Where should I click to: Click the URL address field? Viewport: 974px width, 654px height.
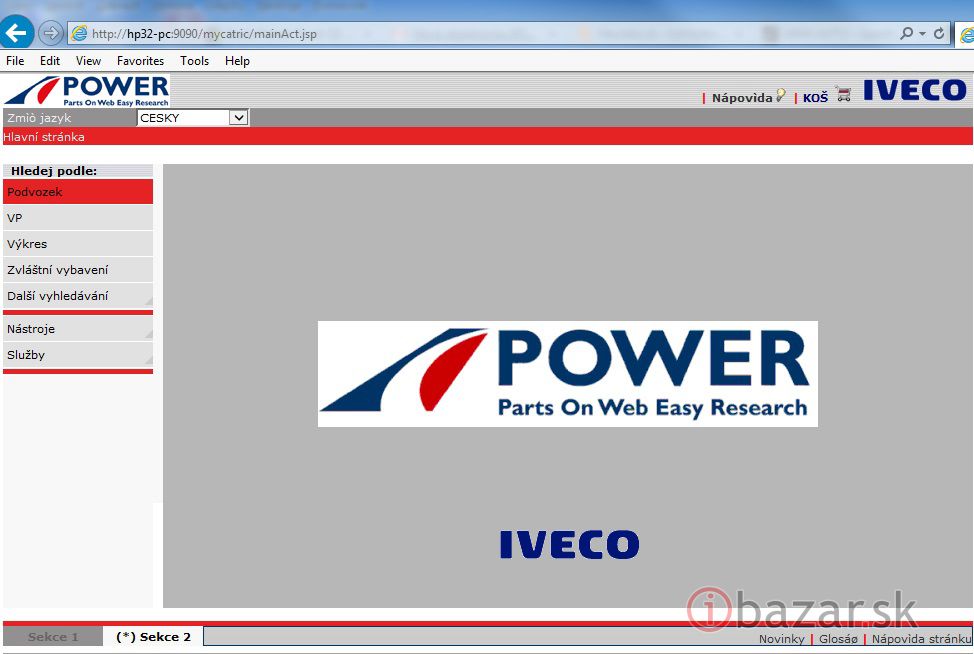[x=480, y=34]
